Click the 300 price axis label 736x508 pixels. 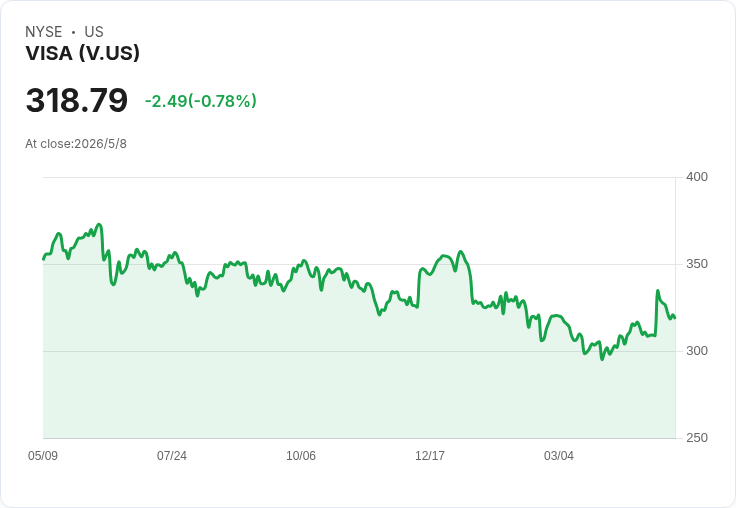(x=697, y=351)
